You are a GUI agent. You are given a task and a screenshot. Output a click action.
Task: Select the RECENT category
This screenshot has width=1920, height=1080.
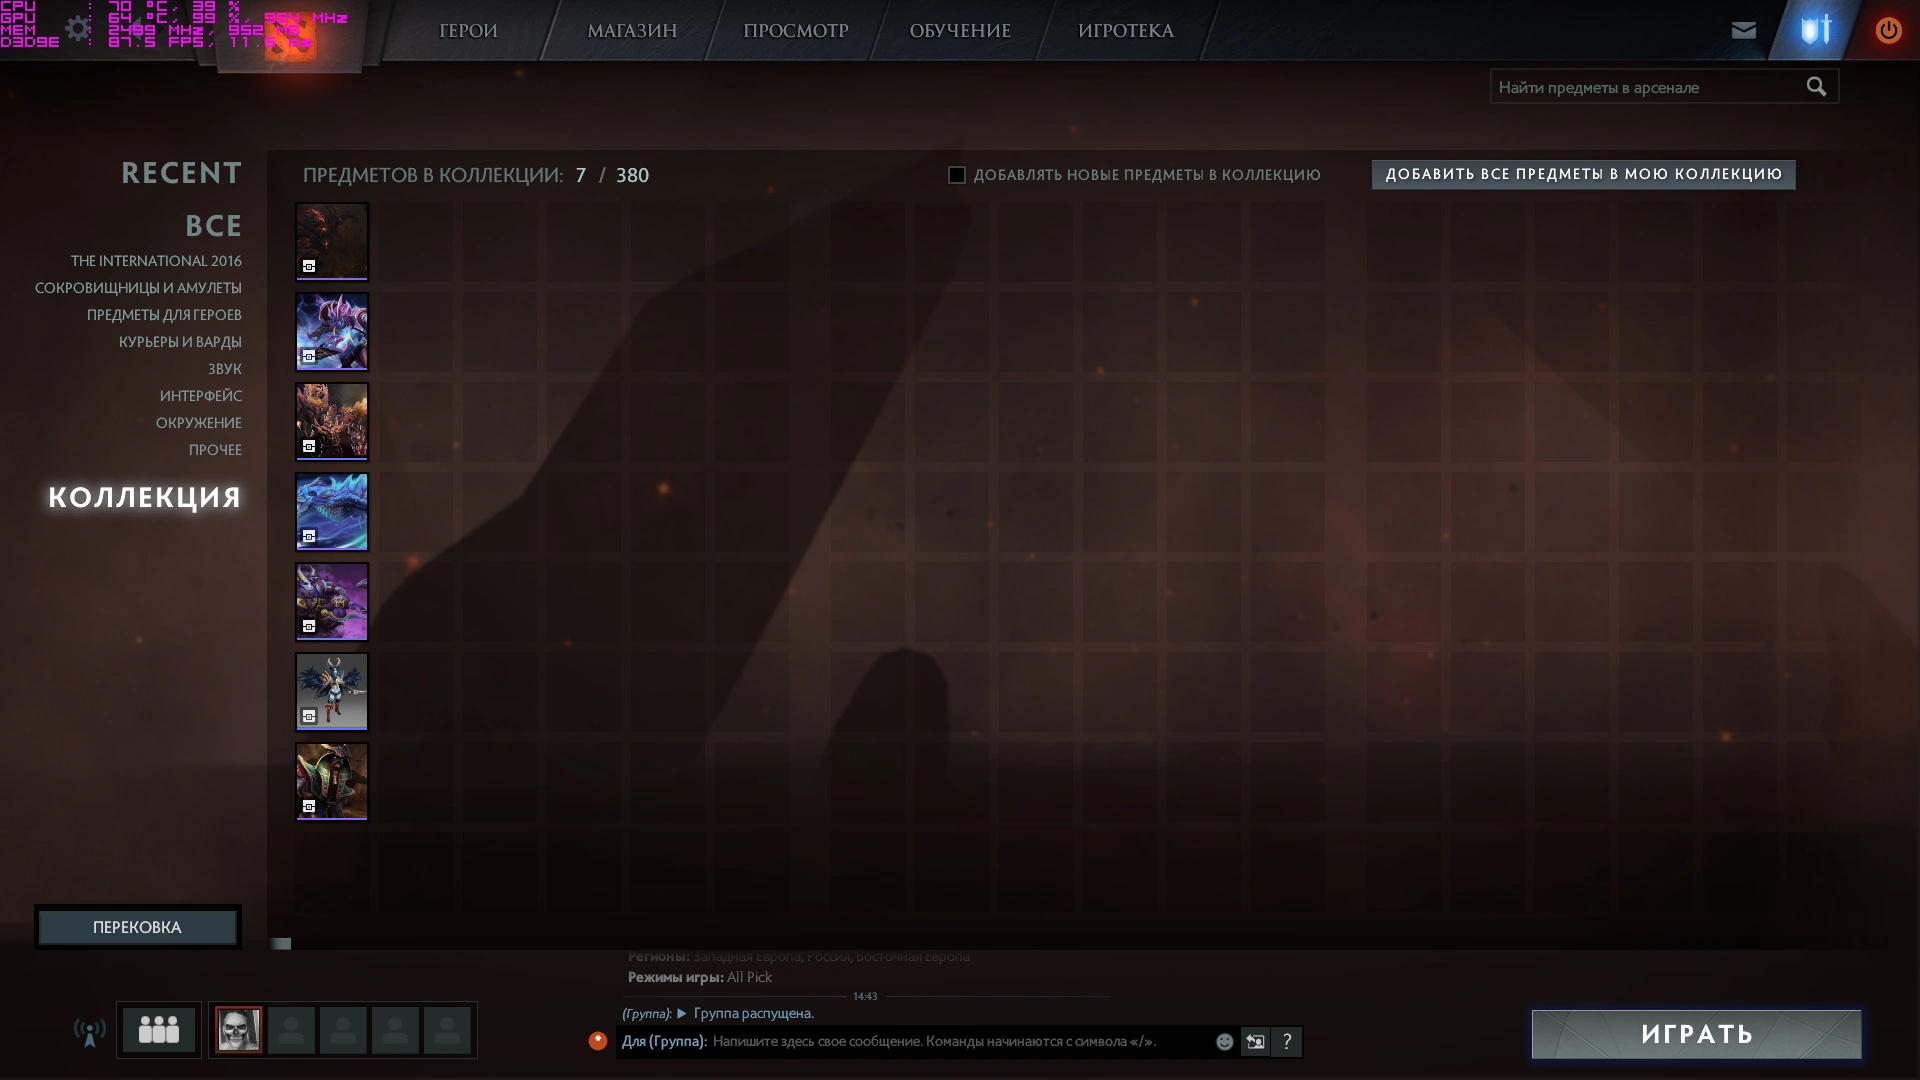(181, 173)
